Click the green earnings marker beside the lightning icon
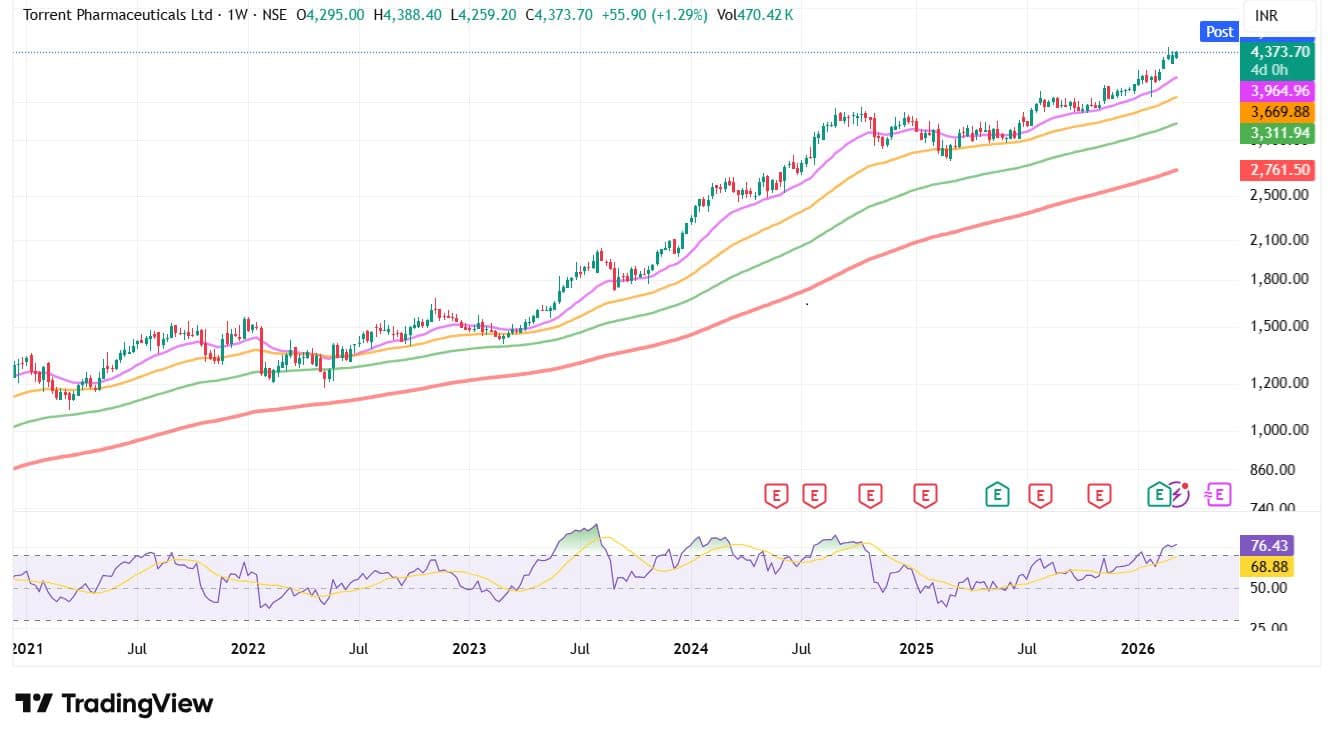Screen dimensions: 1334x741 tap(1158, 493)
